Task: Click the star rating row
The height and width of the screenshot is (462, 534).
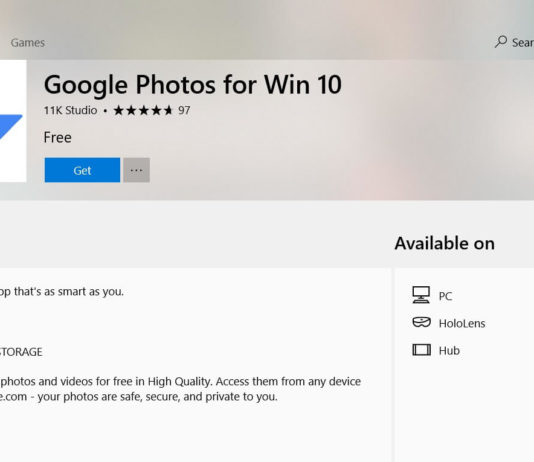Action: 143,110
